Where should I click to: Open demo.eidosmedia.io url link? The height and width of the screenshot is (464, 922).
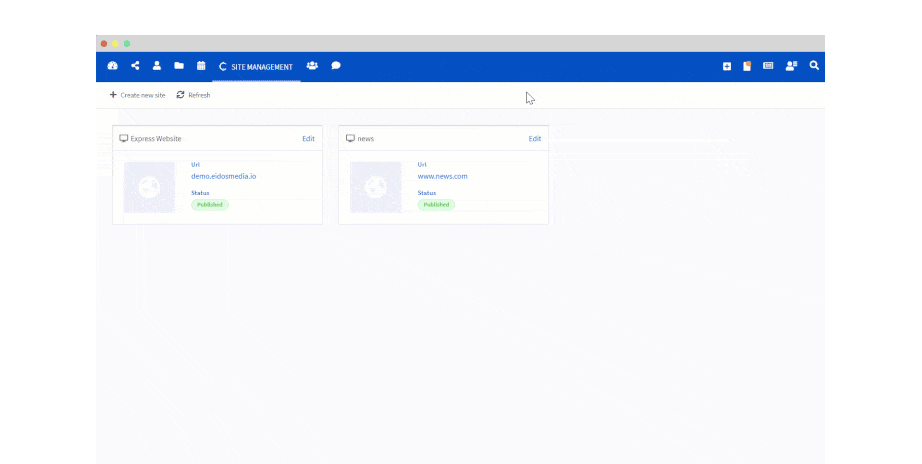pos(223,176)
